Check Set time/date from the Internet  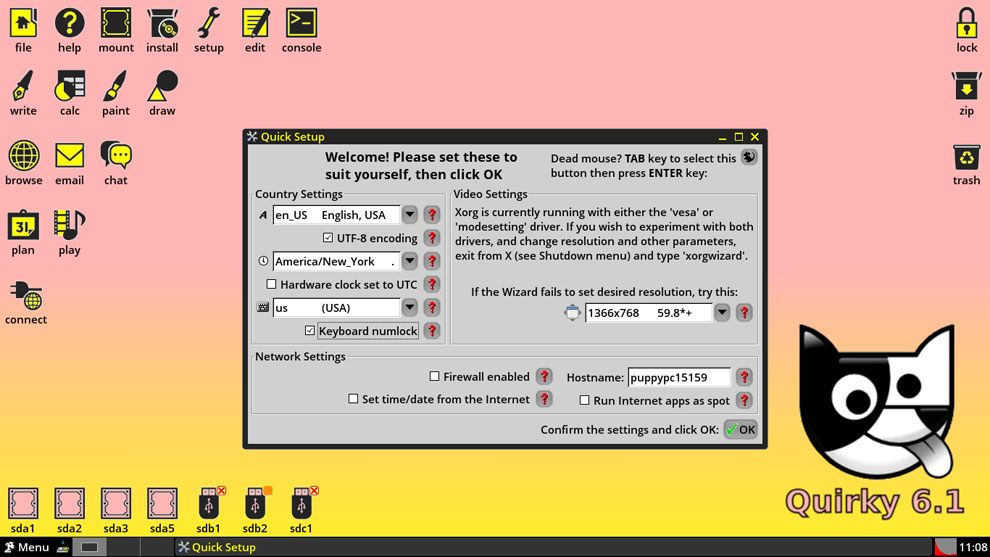click(353, 399)
